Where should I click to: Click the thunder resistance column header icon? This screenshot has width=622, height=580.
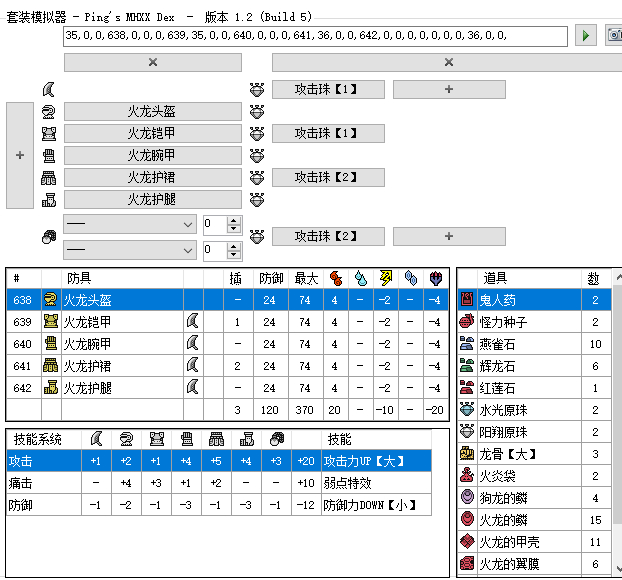386,278
